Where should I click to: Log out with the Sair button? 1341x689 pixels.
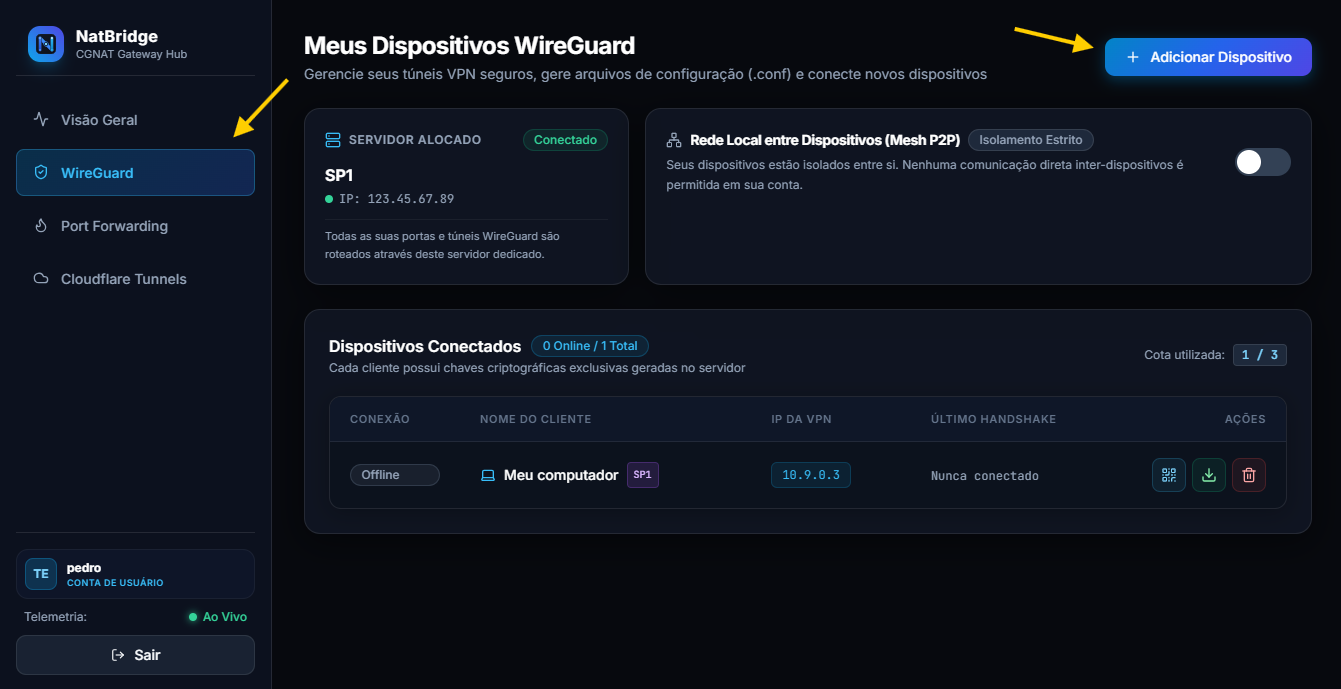(x=135, y=655)
